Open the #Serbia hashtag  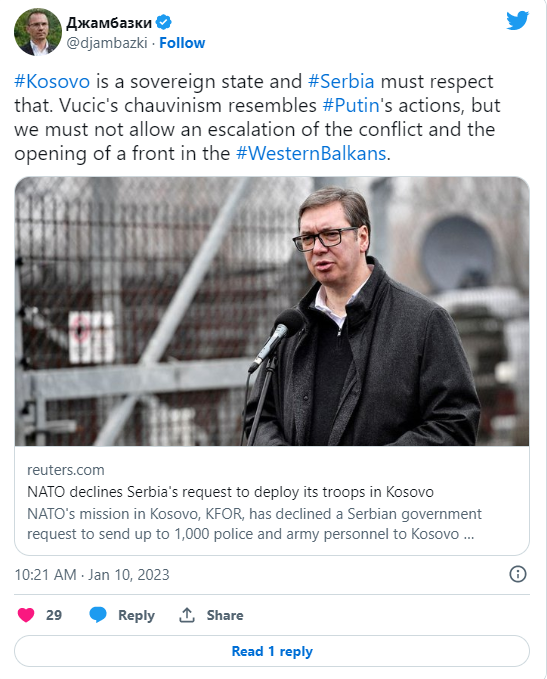[x=341, y=81]
